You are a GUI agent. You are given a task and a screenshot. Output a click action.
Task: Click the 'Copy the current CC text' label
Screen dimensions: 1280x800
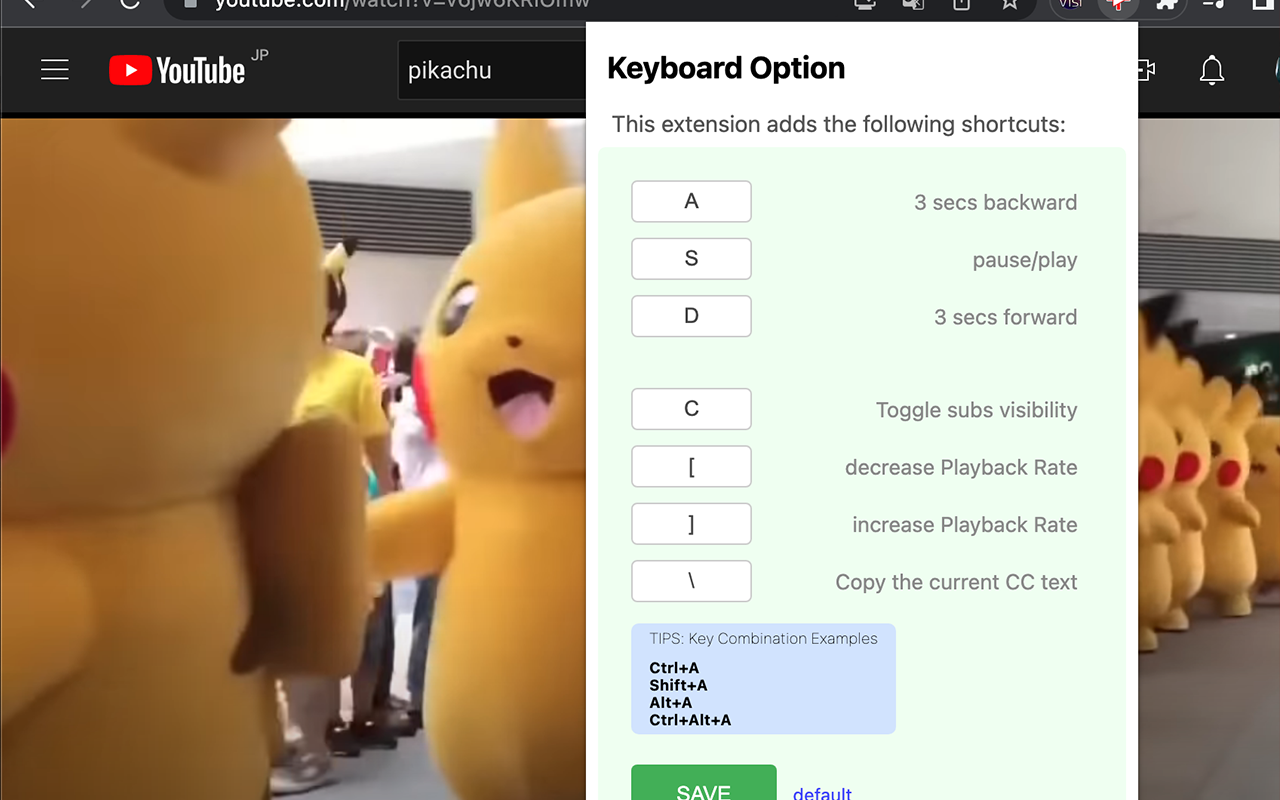(x=957, y=582)
